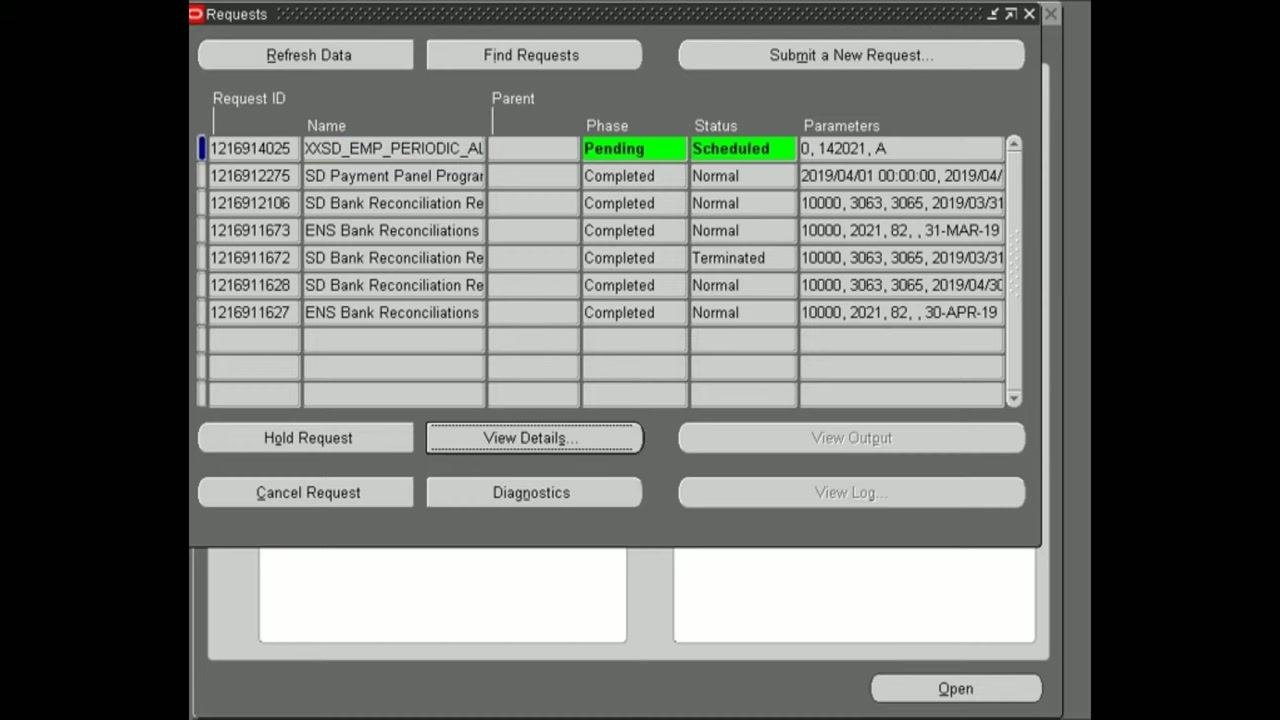Submit a New Request
The image size is (1280, 720).
point(851,55)
